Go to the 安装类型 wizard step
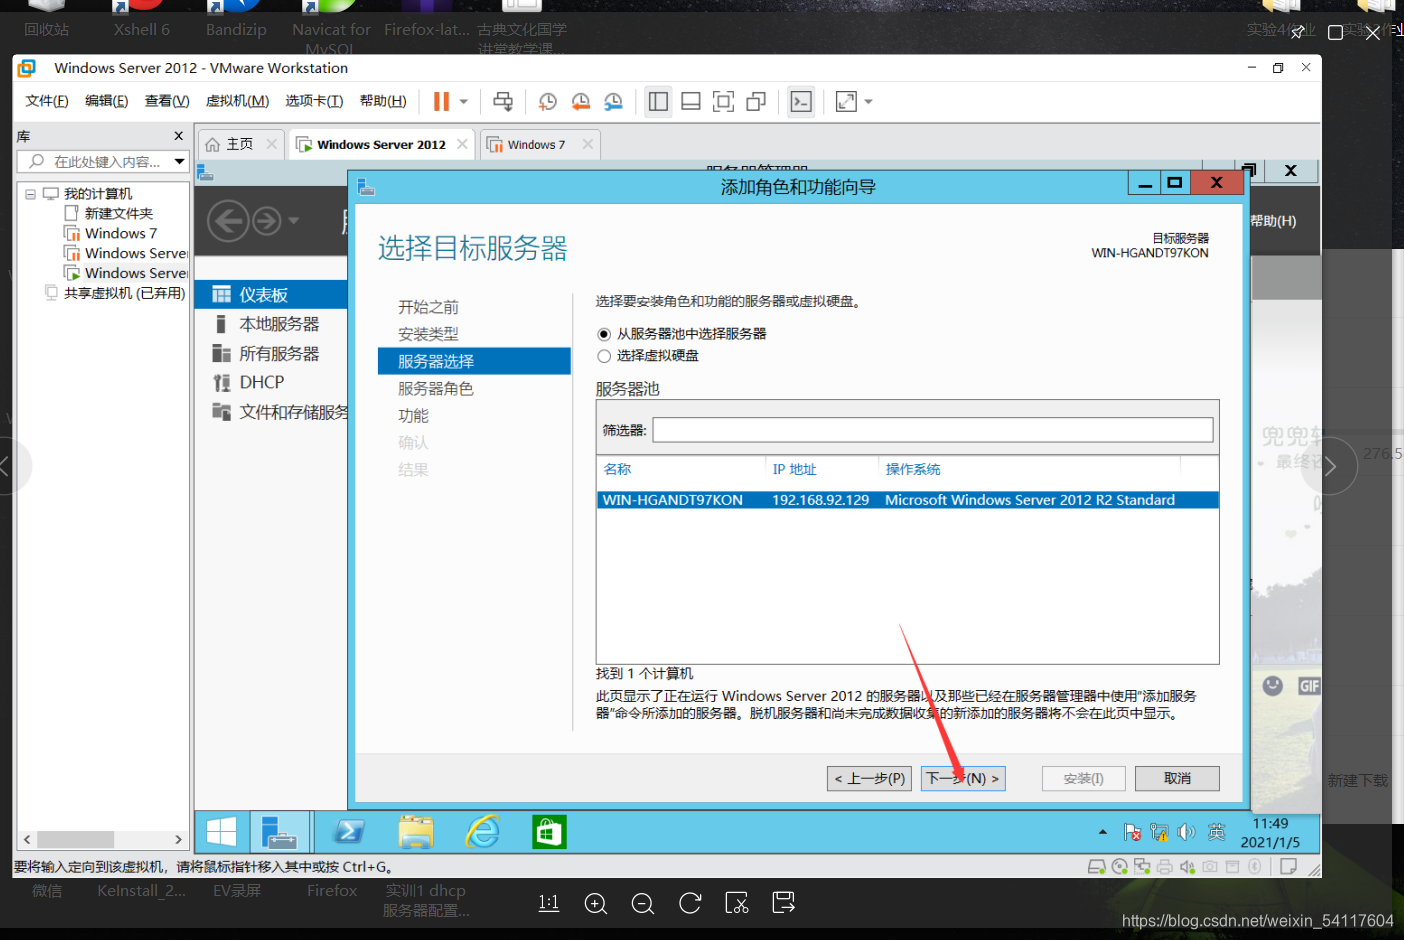 428,334
